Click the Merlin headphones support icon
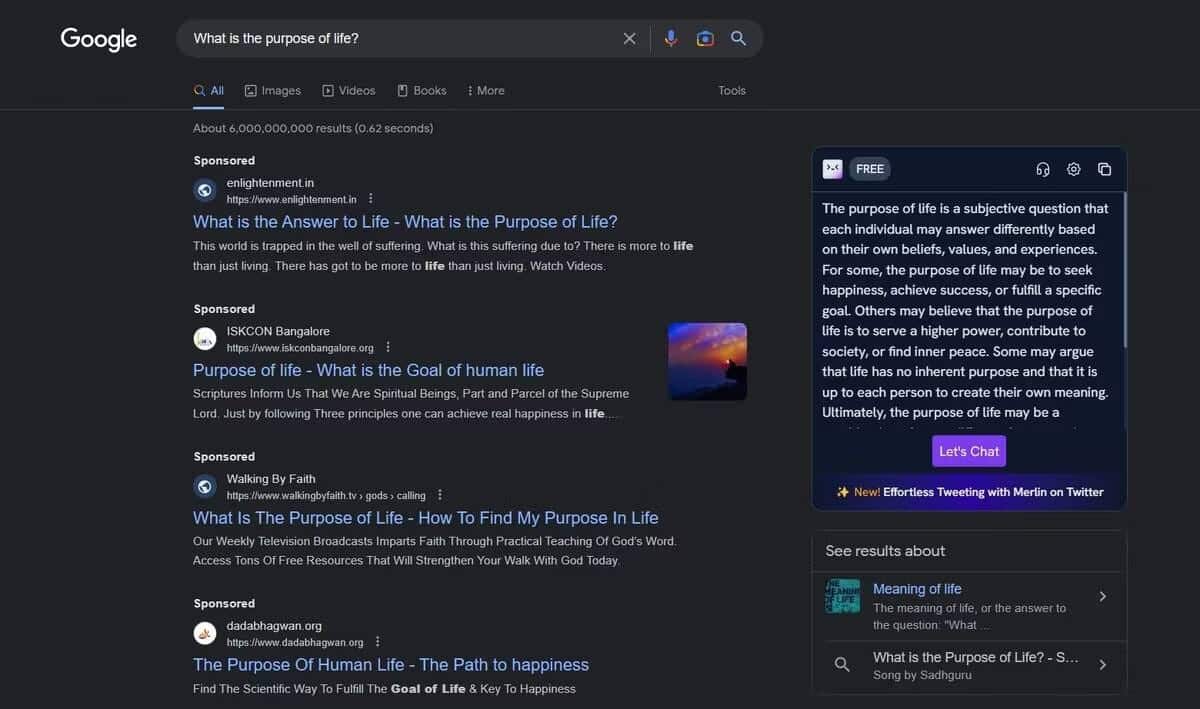This screenshot has width=1200, height=709. coord(1042,169)
